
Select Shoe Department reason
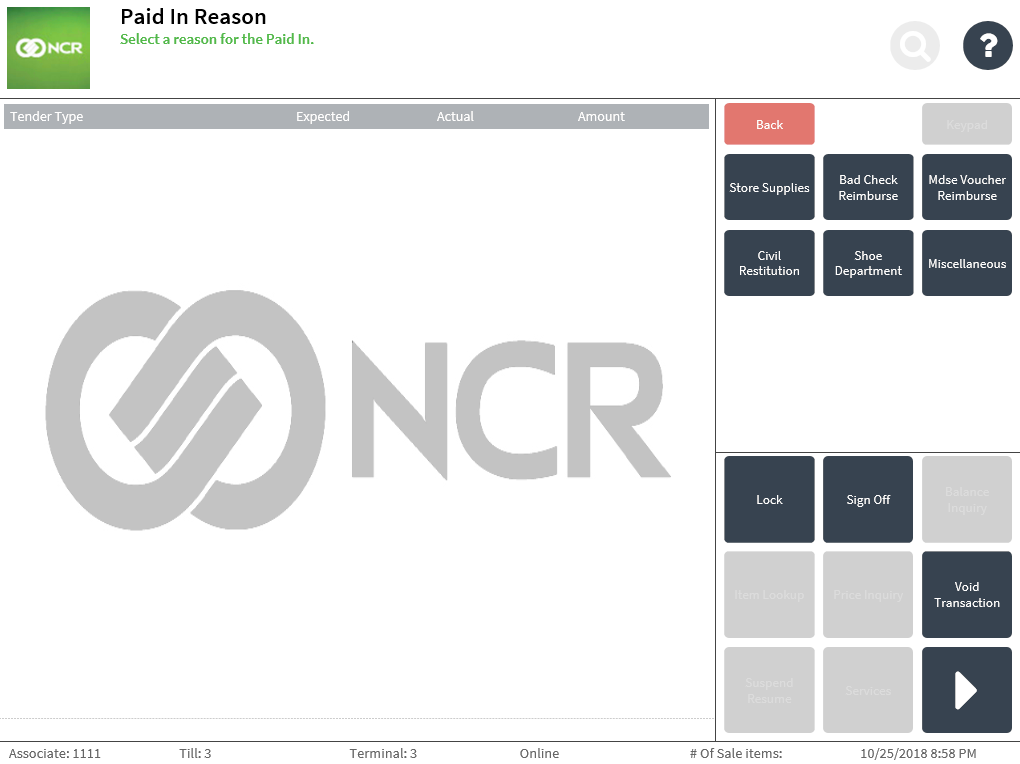click(868, 263)
